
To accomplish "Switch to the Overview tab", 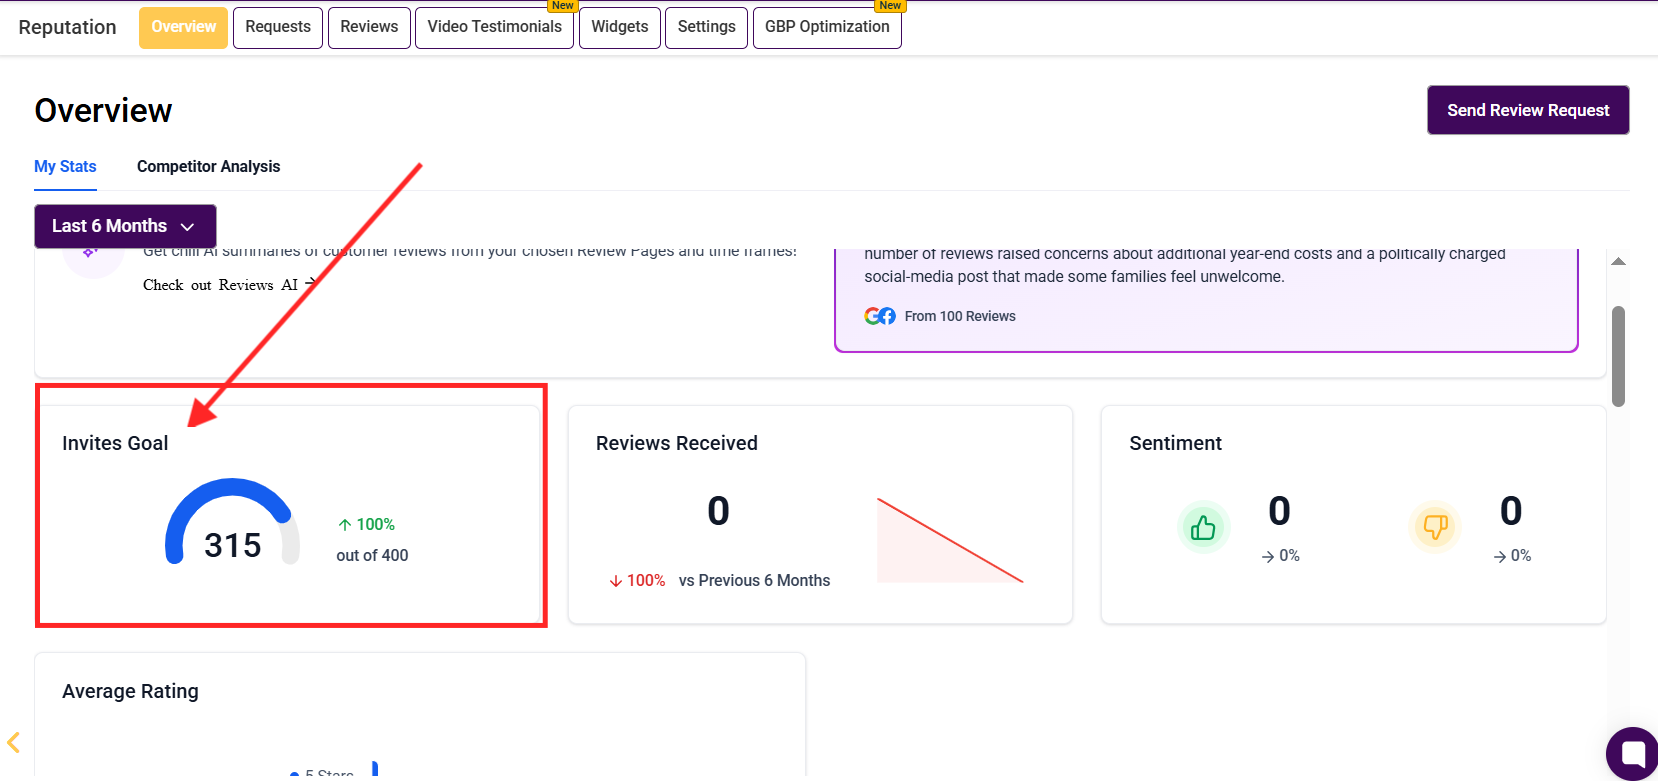I will click(x=184, y=27).
